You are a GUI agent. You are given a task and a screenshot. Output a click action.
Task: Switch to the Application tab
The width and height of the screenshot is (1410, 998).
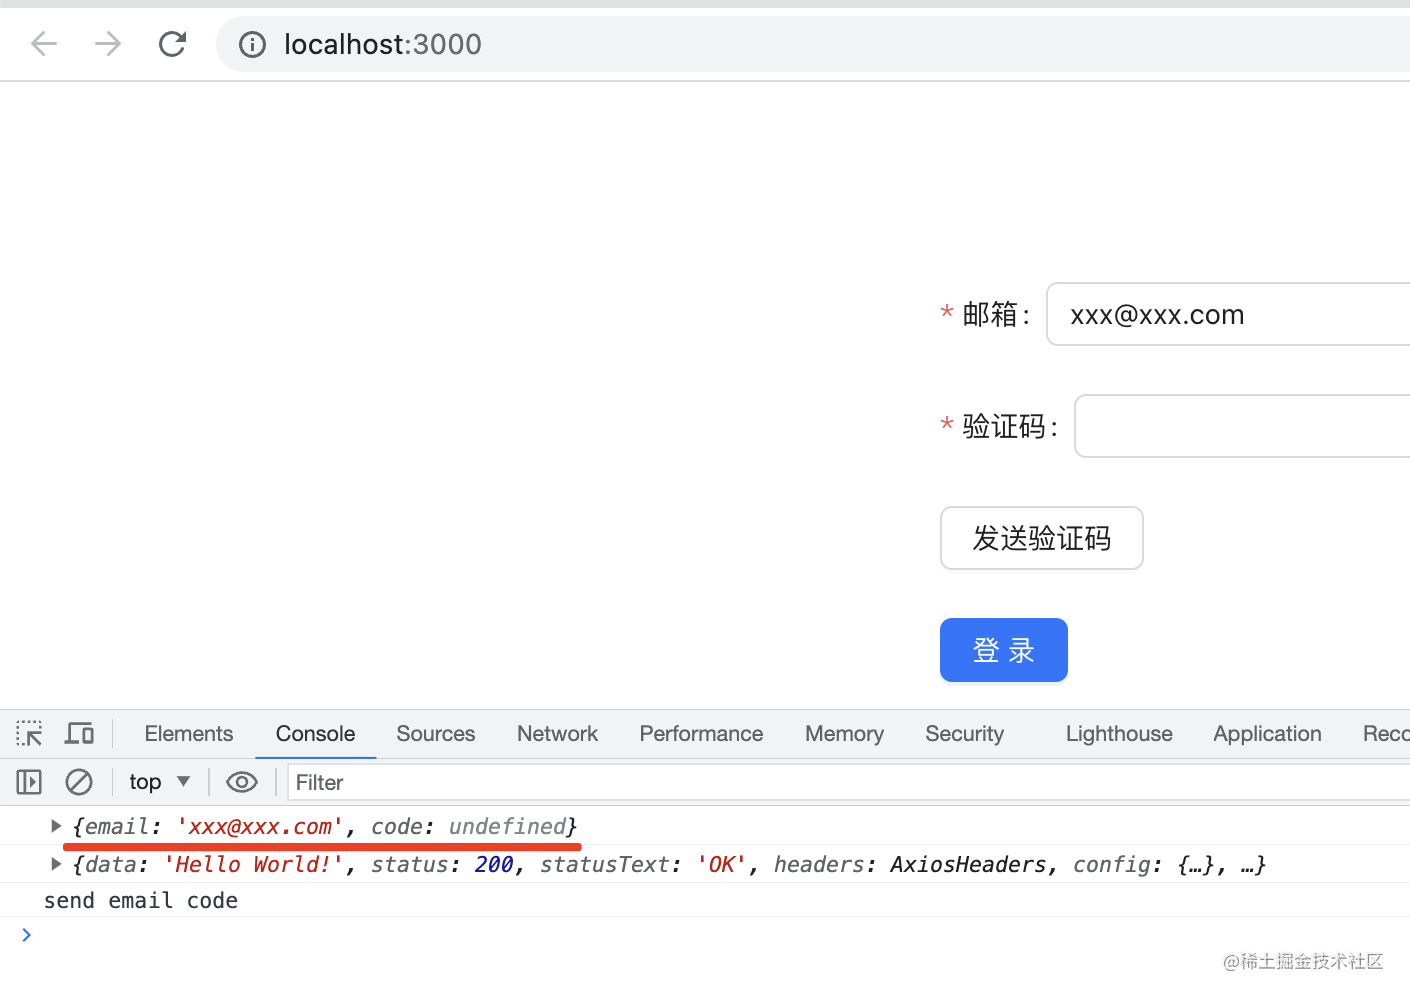point(1267,734)
